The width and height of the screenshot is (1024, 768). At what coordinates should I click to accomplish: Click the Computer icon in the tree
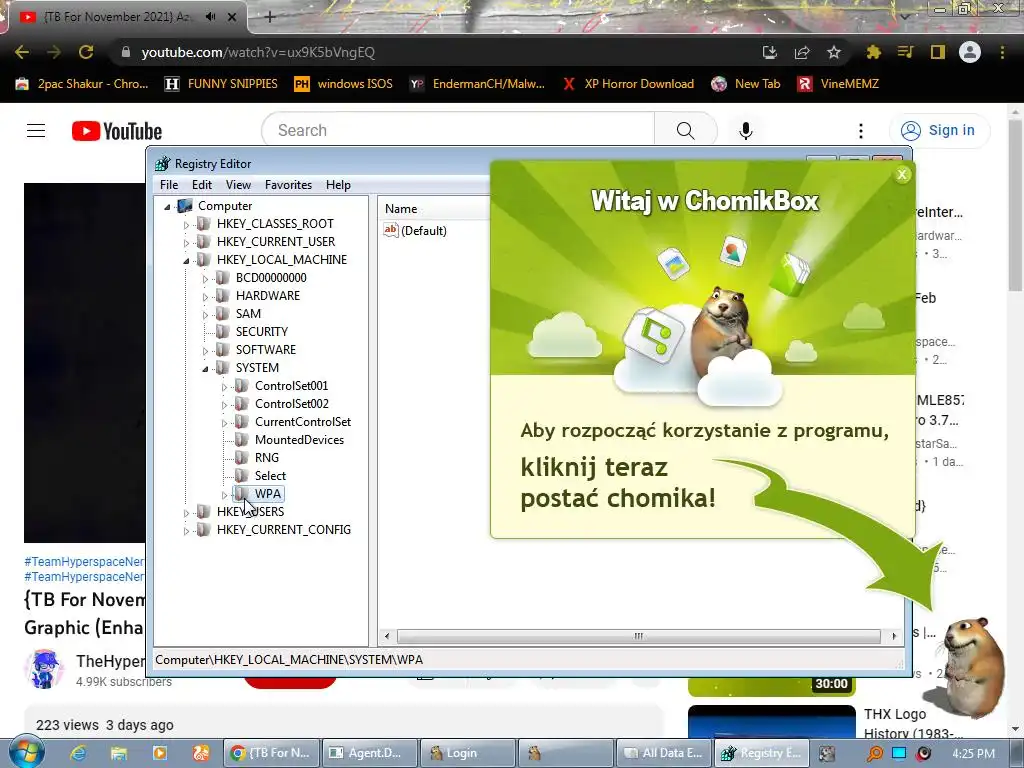[185, 206]
